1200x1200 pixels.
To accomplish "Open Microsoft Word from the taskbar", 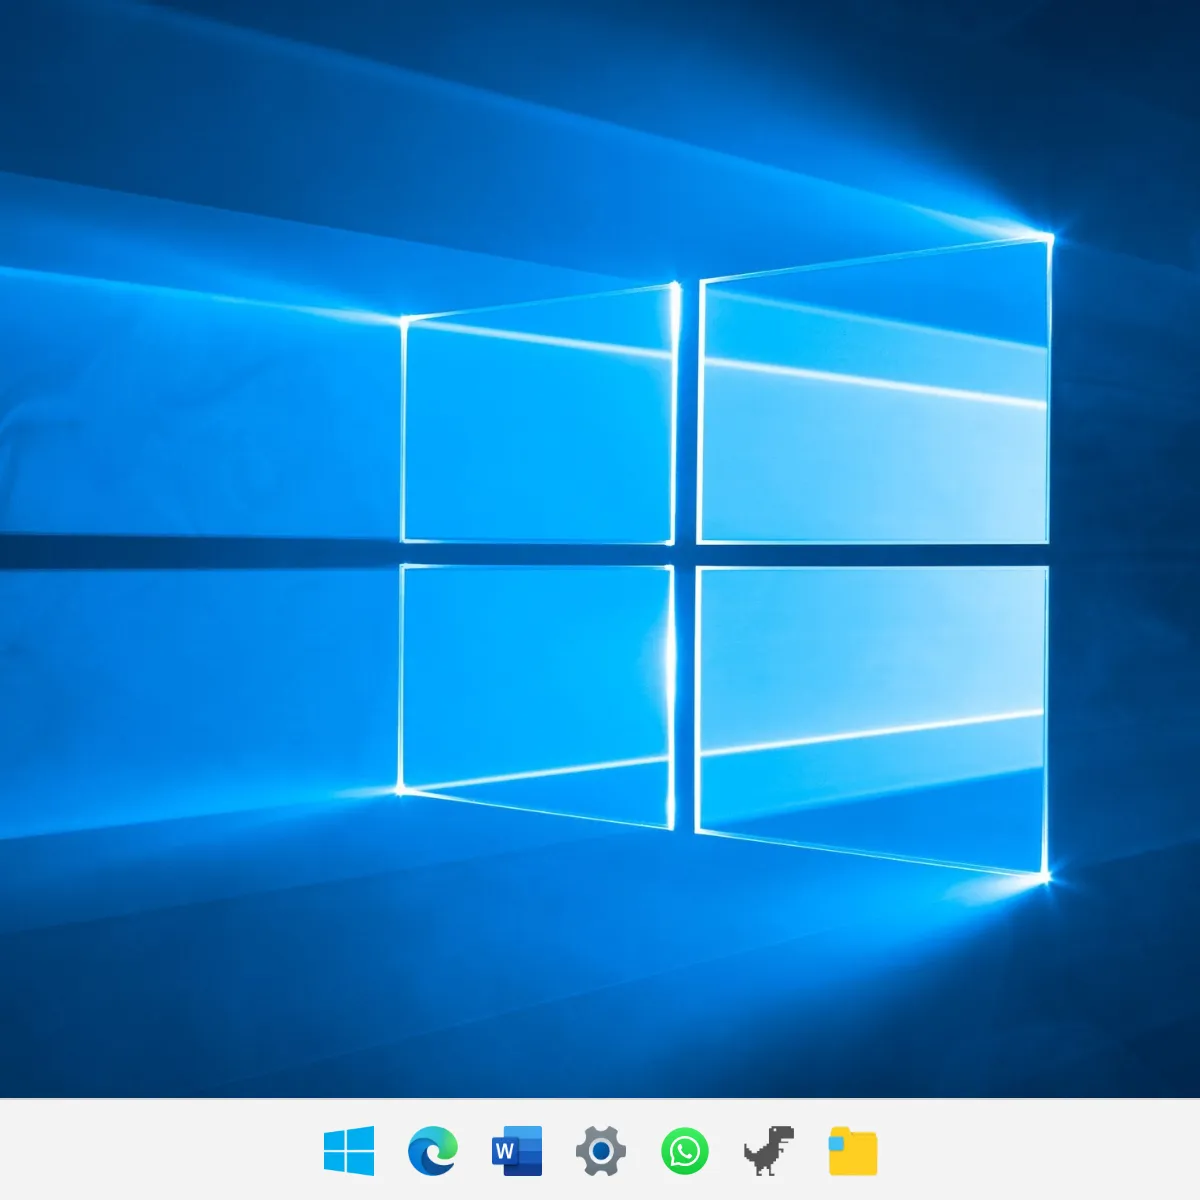I will tap(517, 1151).
